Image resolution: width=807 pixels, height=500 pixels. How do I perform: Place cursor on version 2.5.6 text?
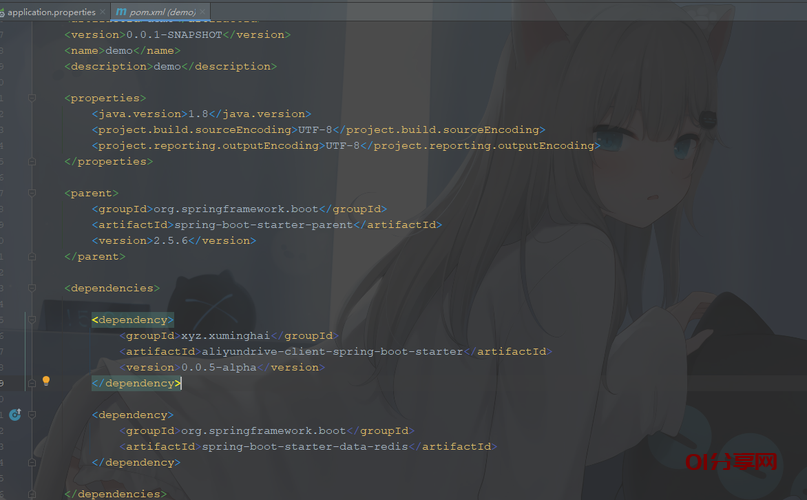172,241
